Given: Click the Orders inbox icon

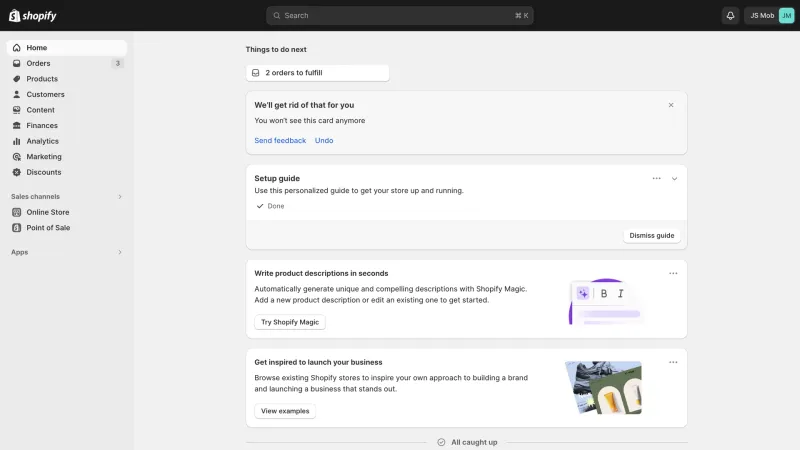Looking at the screenshot, I should pyautogui.click(x=17, y=63).
